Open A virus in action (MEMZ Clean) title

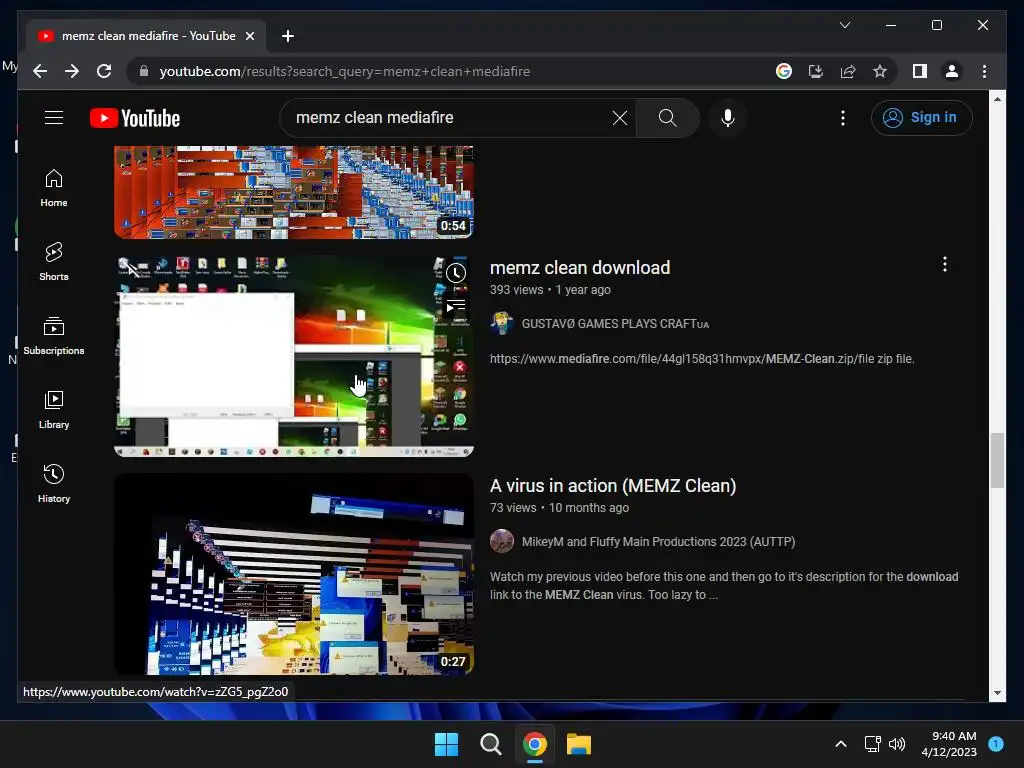(613, 486)
